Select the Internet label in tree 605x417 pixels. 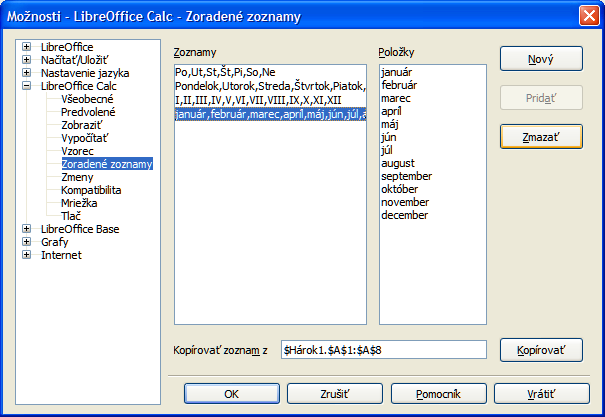coord(61,255)
